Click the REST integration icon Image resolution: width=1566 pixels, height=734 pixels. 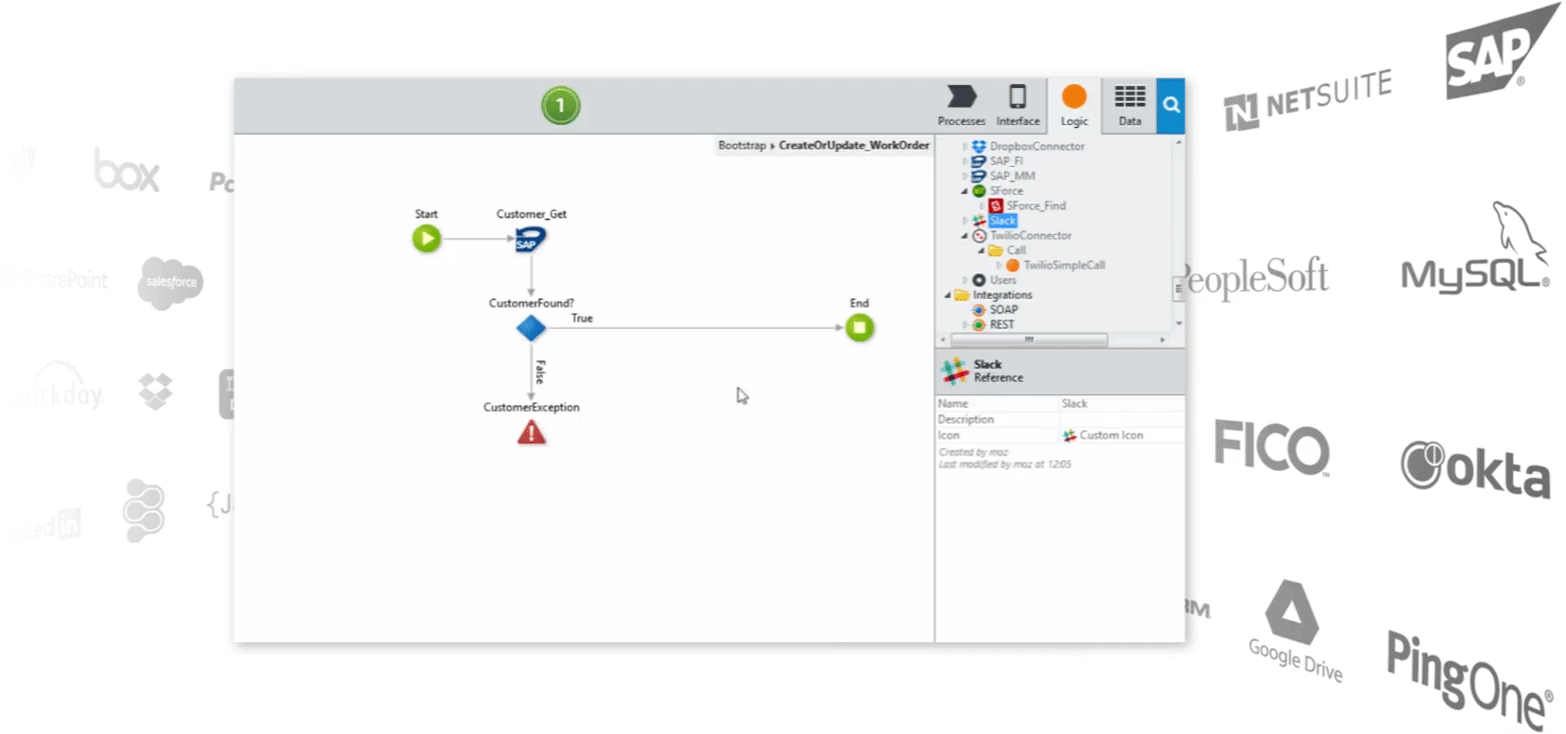[x=979, y=325]
